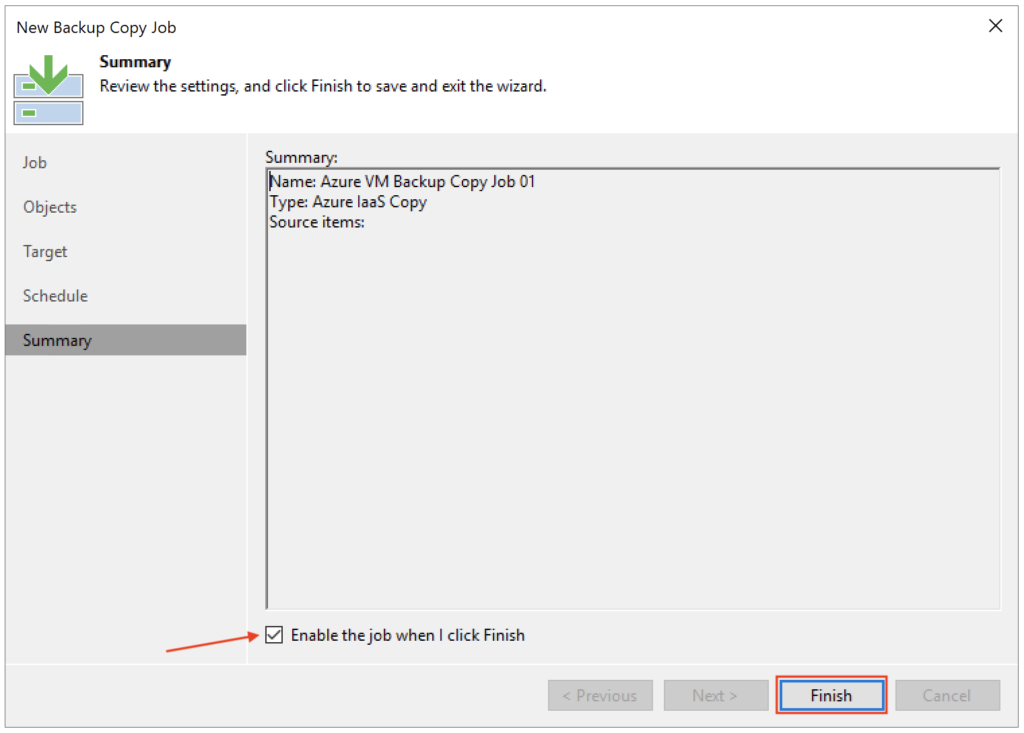Click the 'Type: Azure IaaS Copy' line
This screenshot has width=1024, height=733.
[x=348, y=202]
